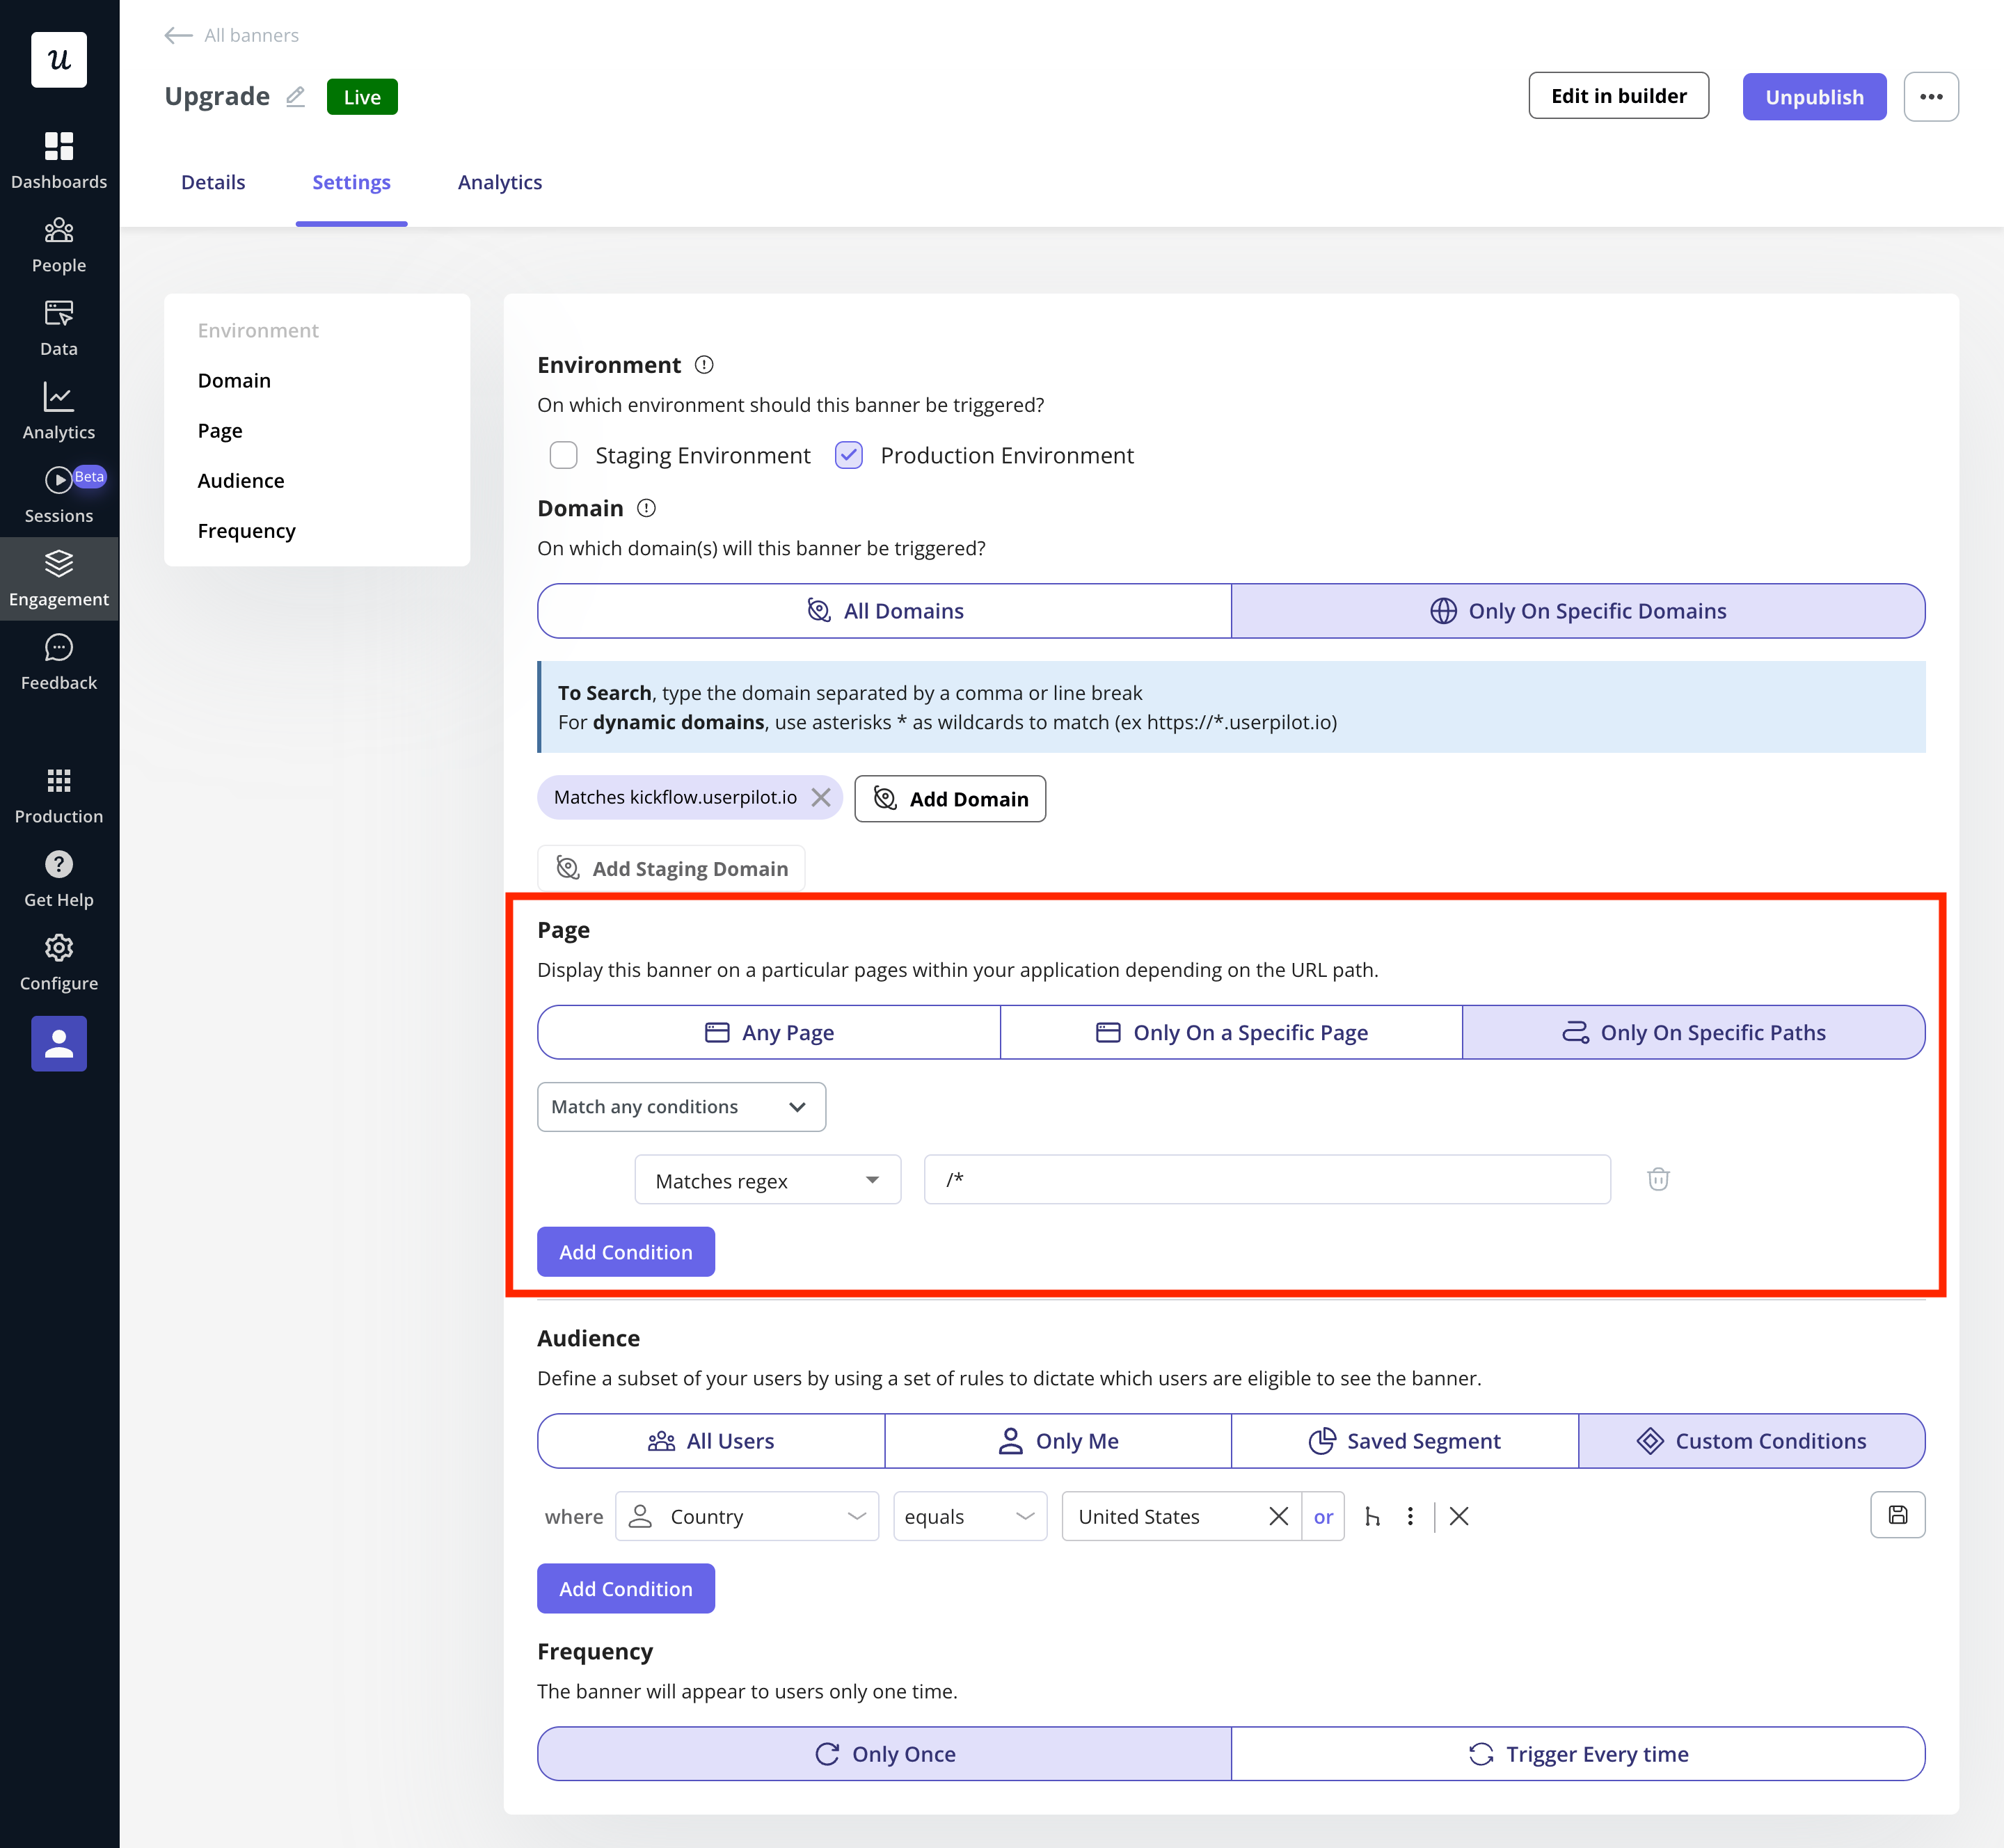The image size is (2004, 1848).
Task: Open Match any conditions dropdown
Action: (681, 1107)
